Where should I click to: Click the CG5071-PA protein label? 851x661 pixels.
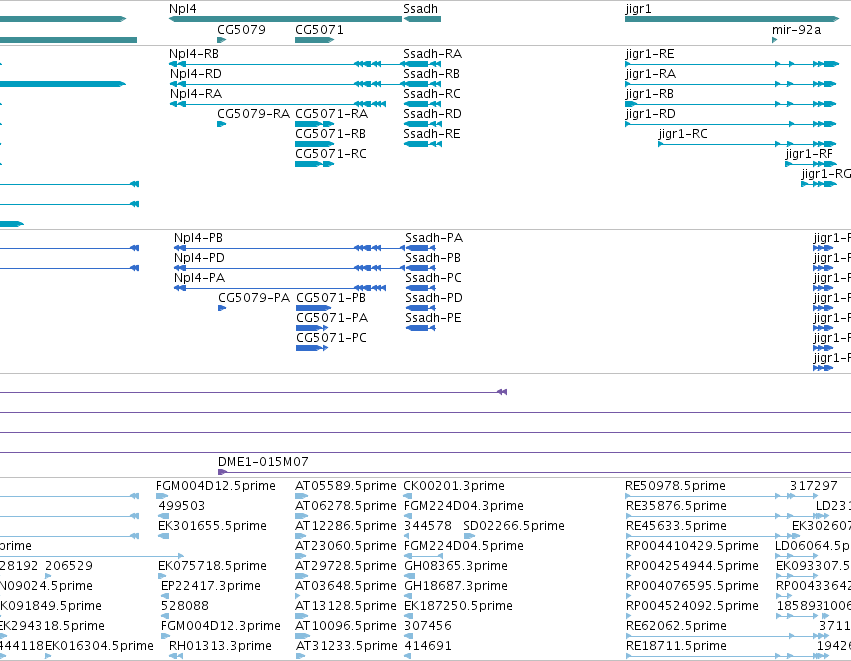point(332,318)
